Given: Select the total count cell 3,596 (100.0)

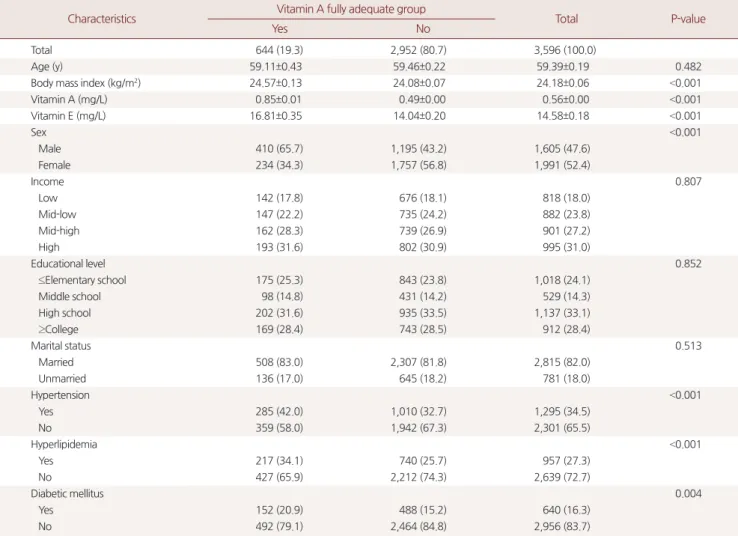Looking at the screenshot, I should 565,50.
